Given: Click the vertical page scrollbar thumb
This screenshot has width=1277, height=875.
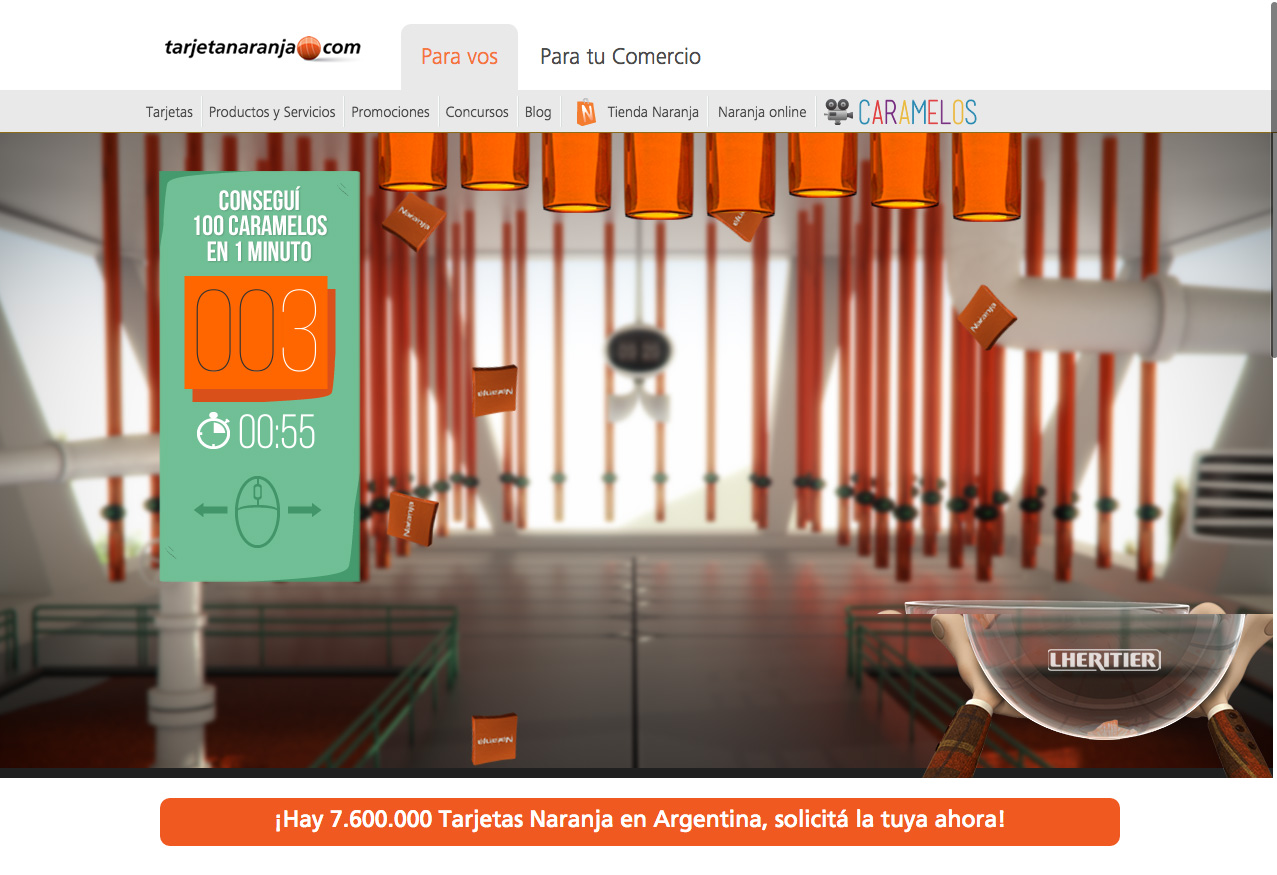Looking at the screenshot, I should pyautogui.click(x=1272, y=180).
